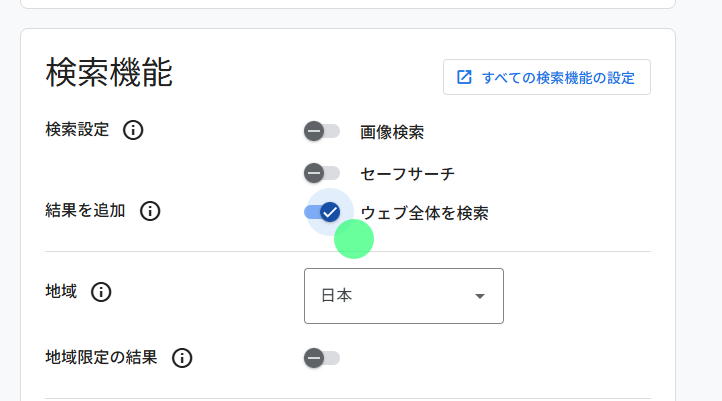Click the 検索機能 section heading
722x401 pixels.
coord(109,73)
